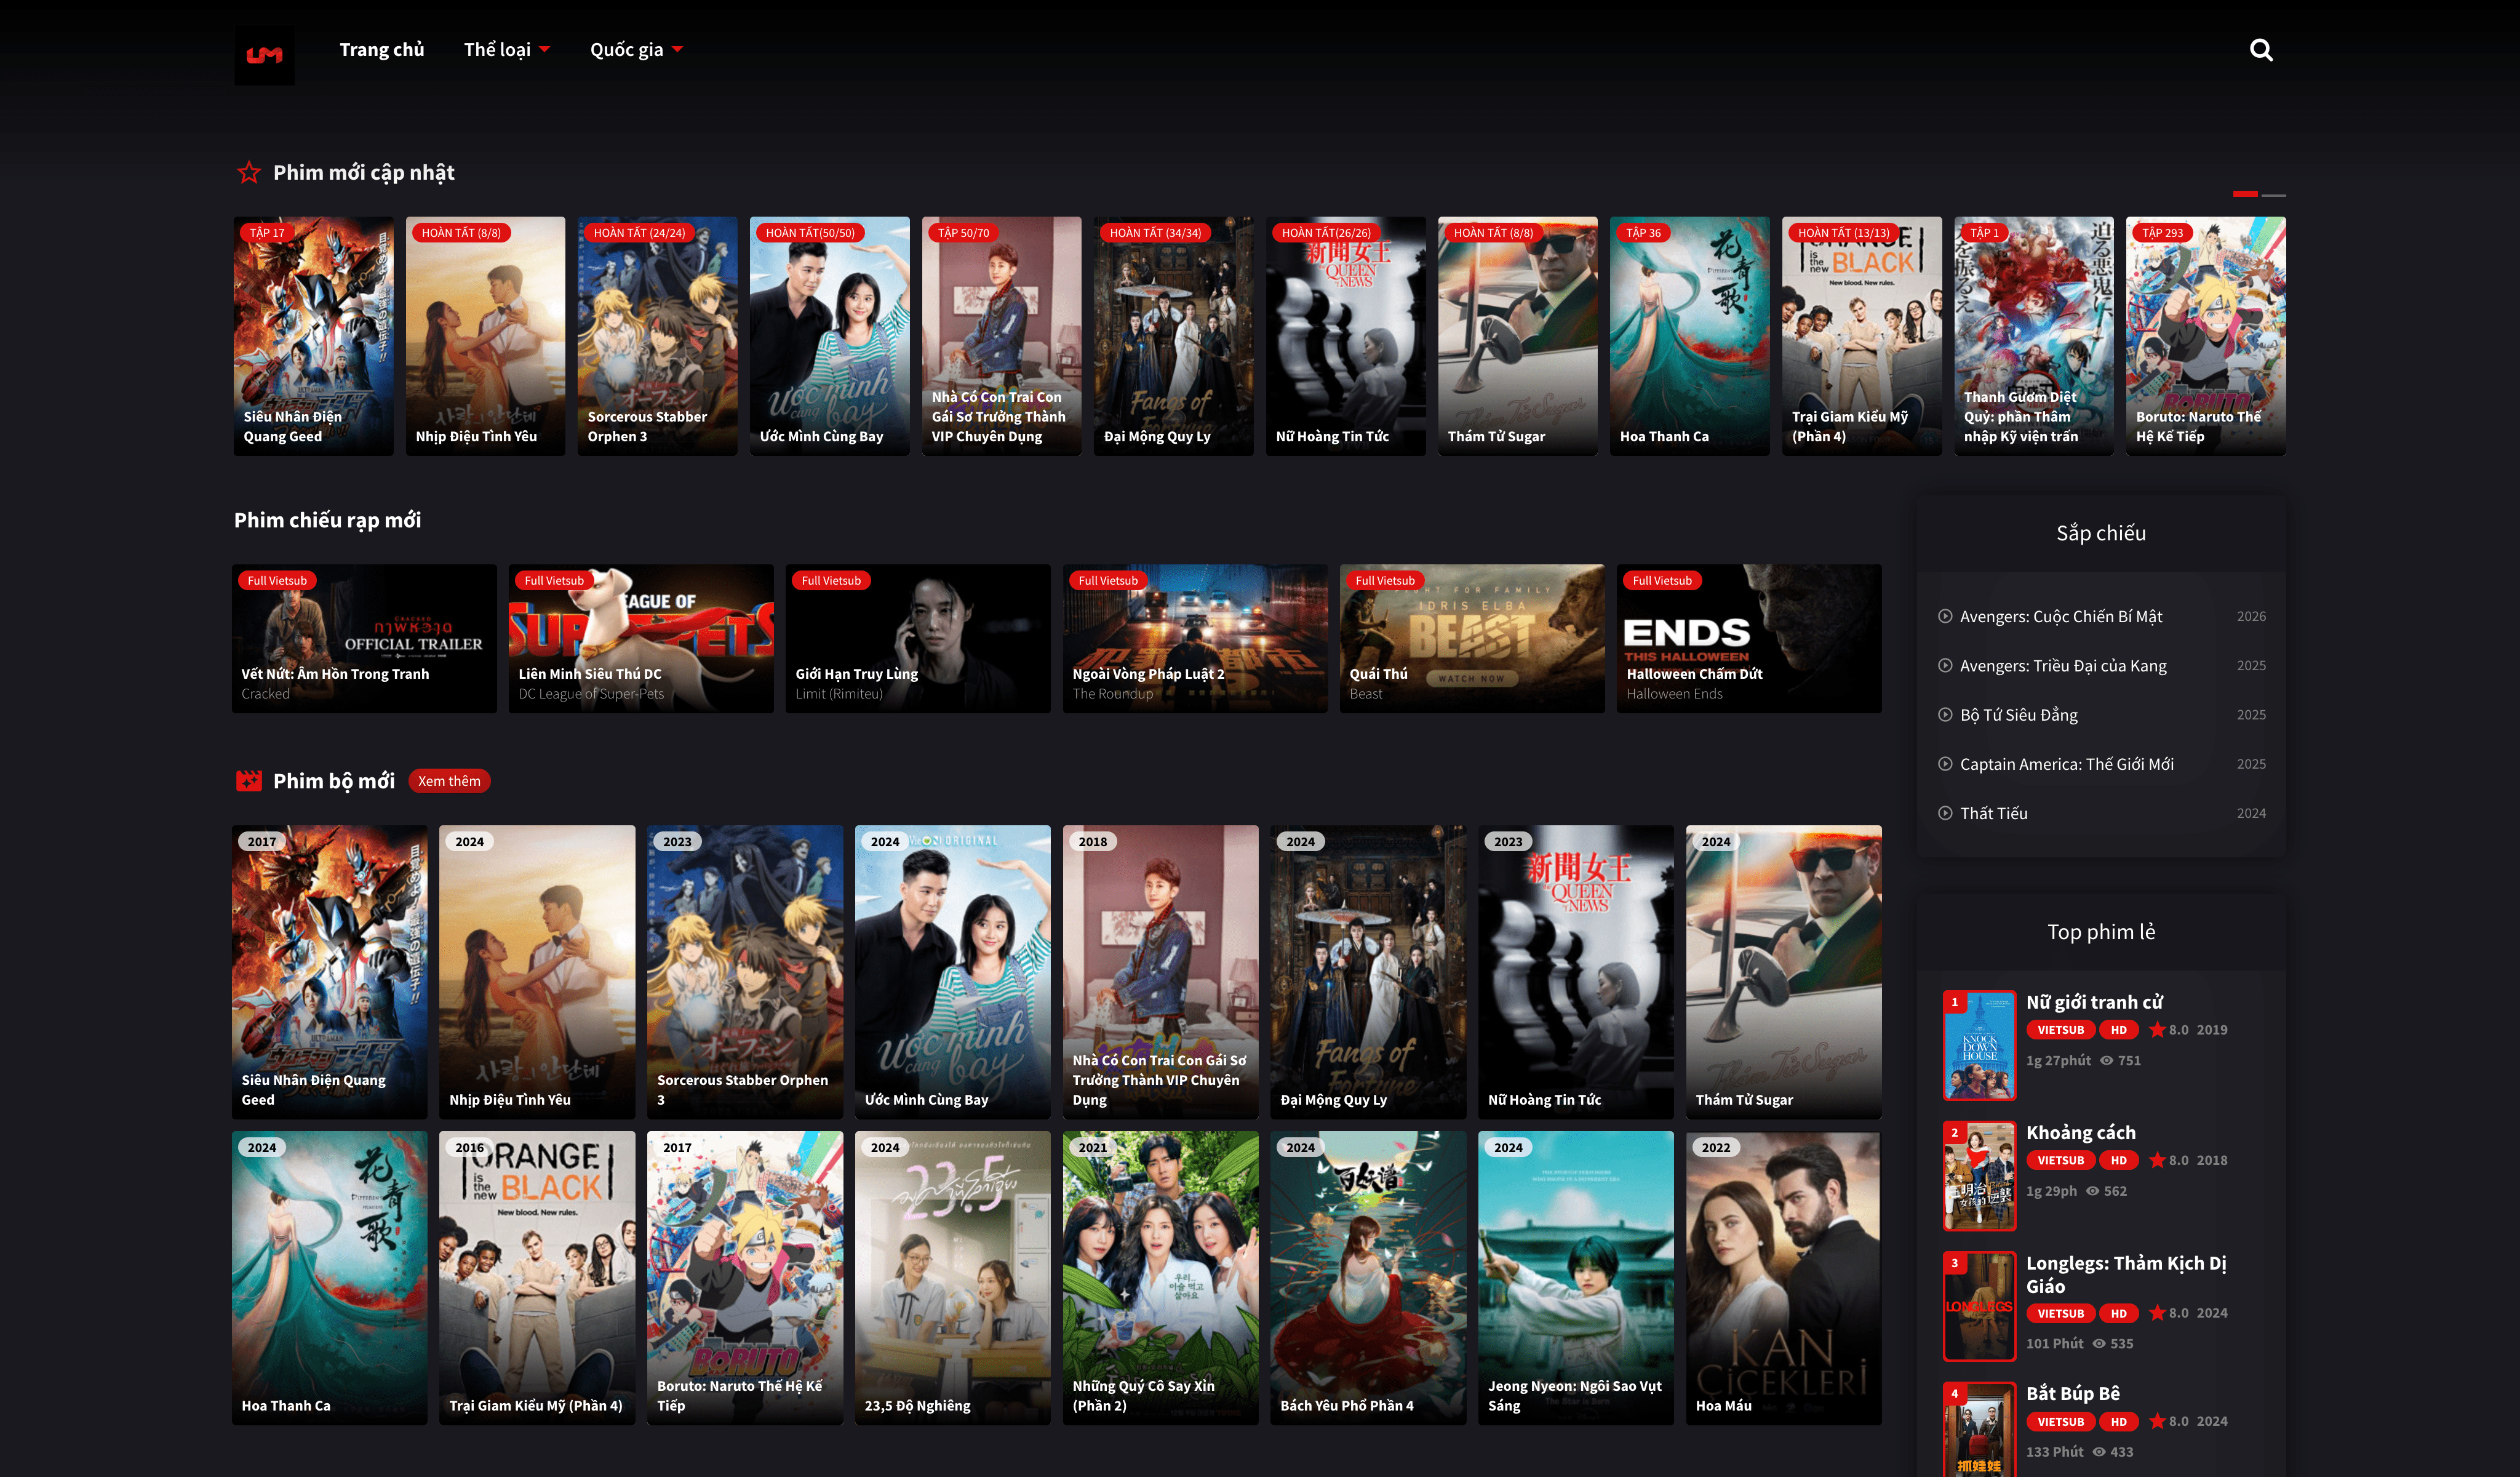Click play icon next to Avengers: Cuộc Chiến Bí Mật
Screen dimensions: 2520x1477
(1945, 616)
